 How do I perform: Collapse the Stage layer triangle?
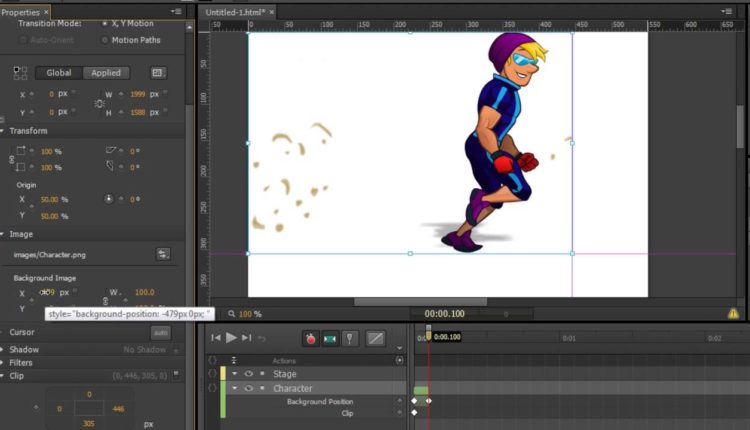pos(234,374)
